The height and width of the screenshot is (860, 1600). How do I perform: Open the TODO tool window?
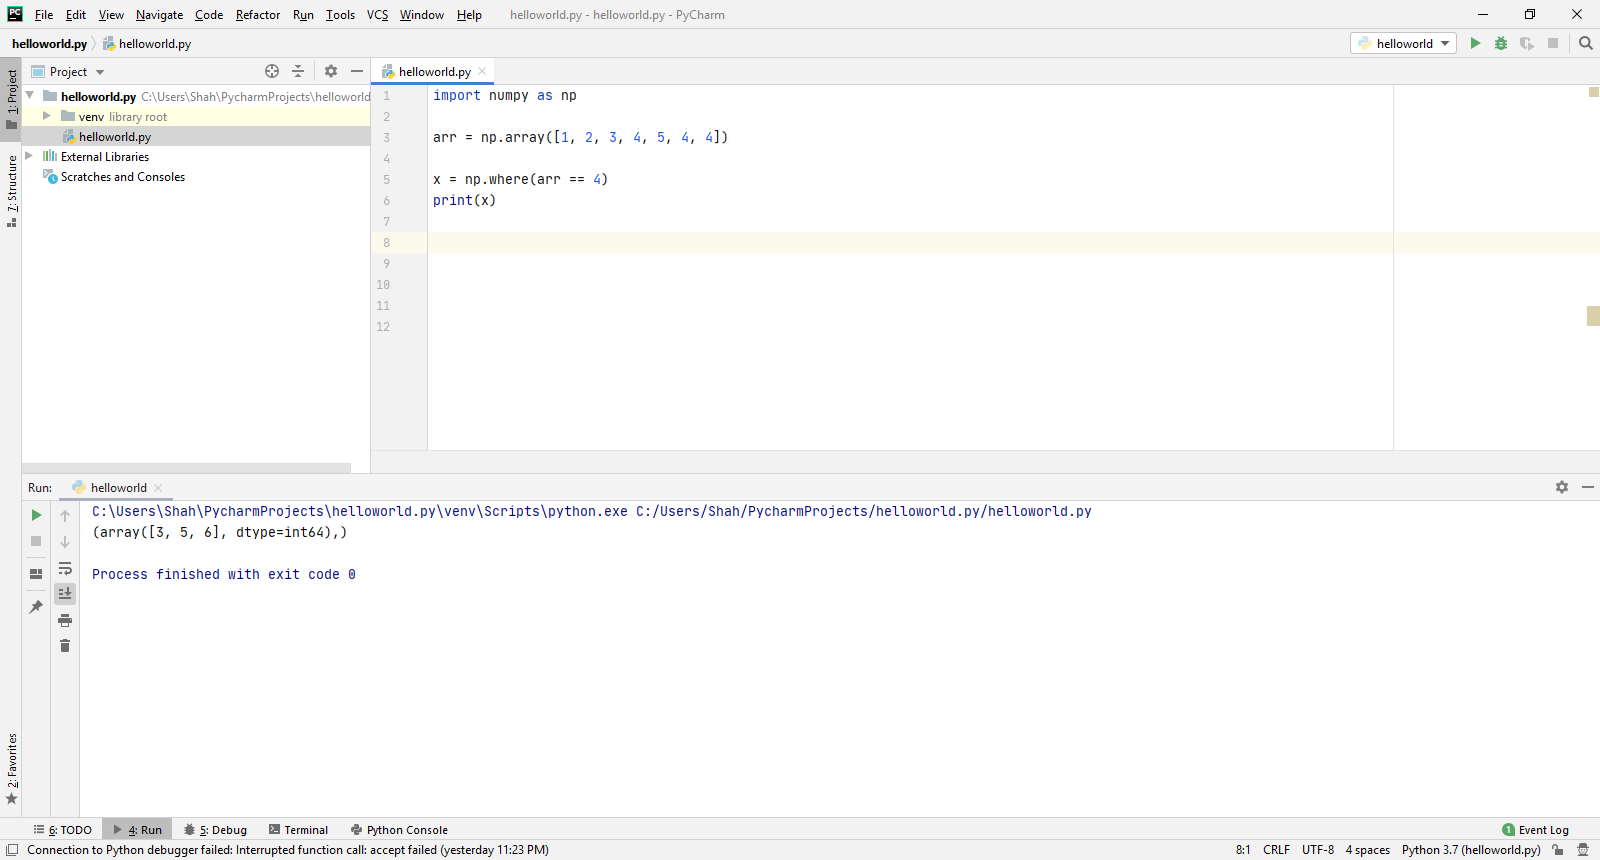pyautogui.click(x=62, y=829)
